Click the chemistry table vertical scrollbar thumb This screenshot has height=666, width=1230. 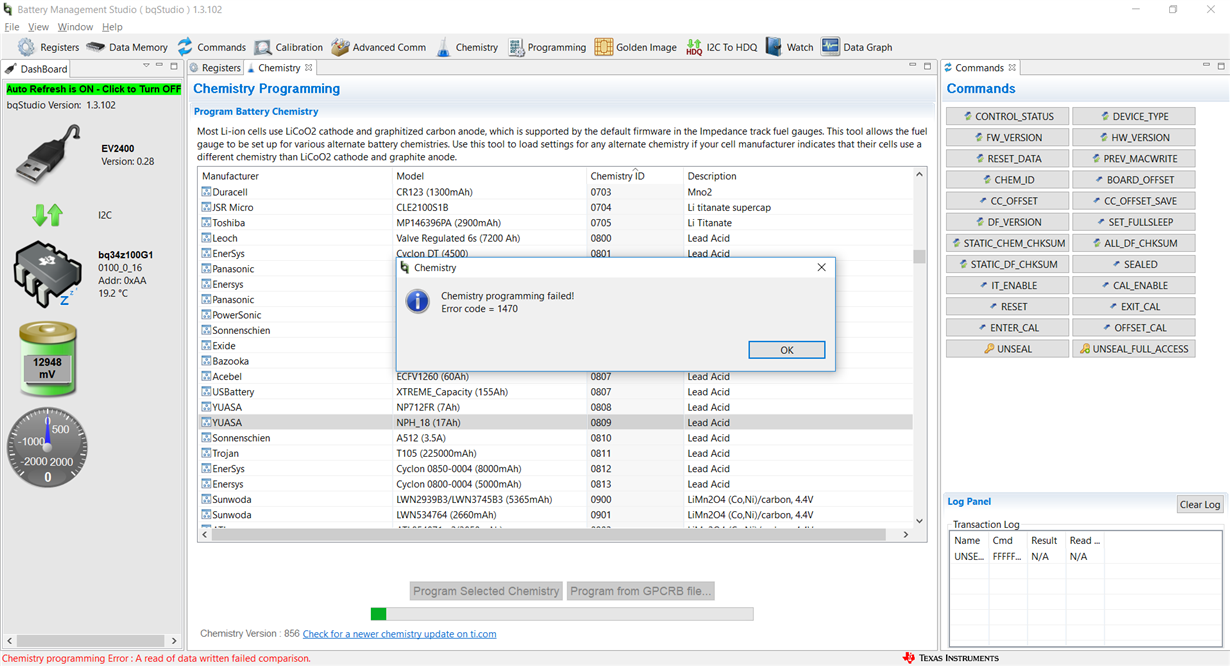(919, 256)
